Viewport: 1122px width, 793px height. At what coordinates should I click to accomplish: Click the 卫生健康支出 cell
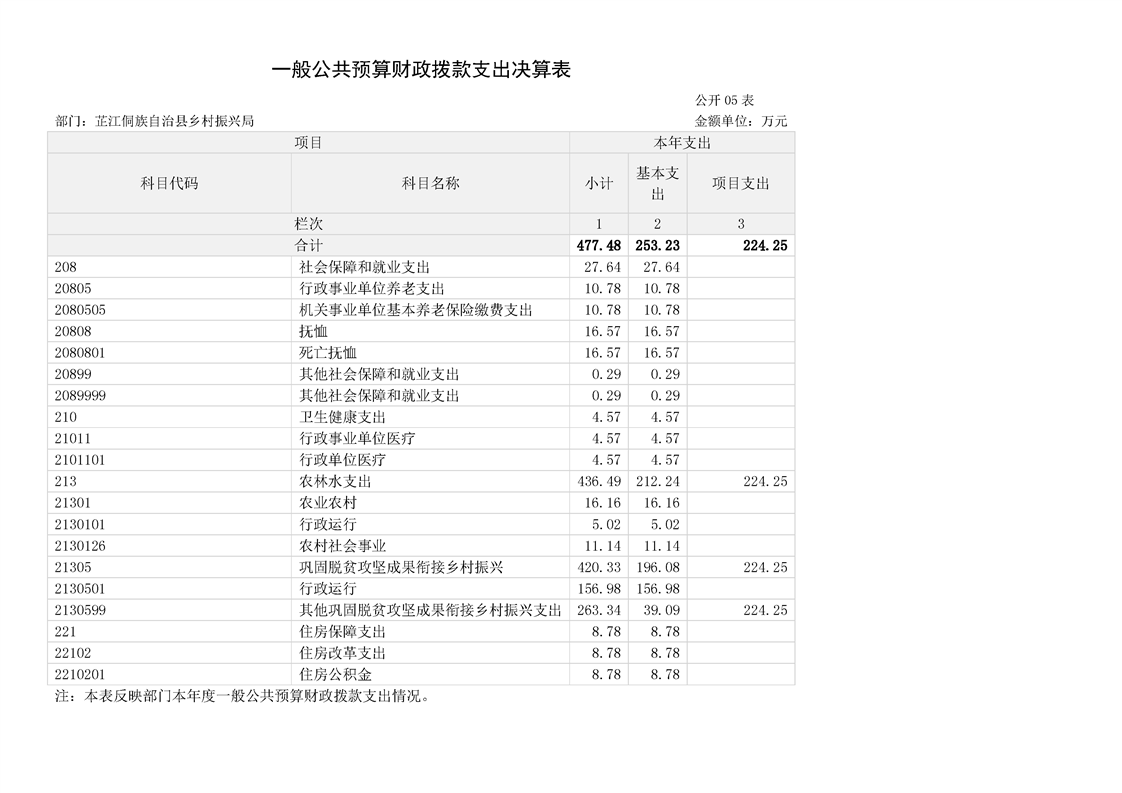pyautogui.click(x=342, y=417)
